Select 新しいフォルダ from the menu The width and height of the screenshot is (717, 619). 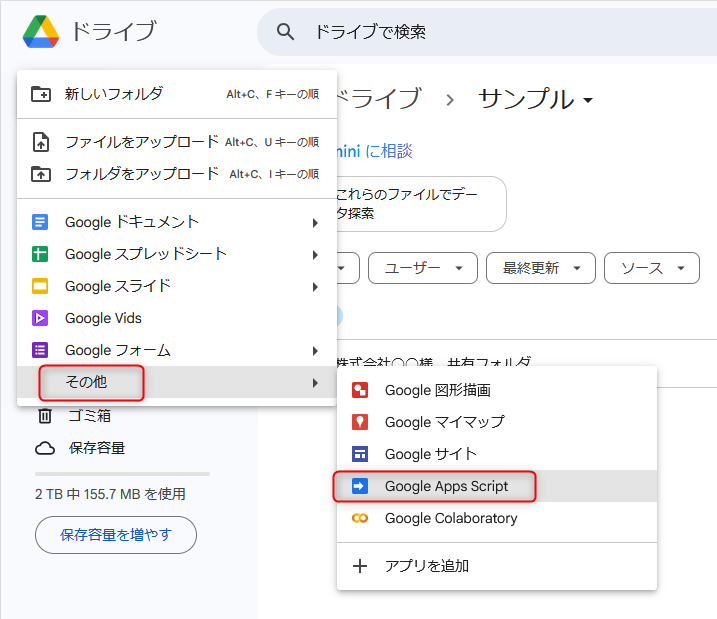tap(114, 94)
